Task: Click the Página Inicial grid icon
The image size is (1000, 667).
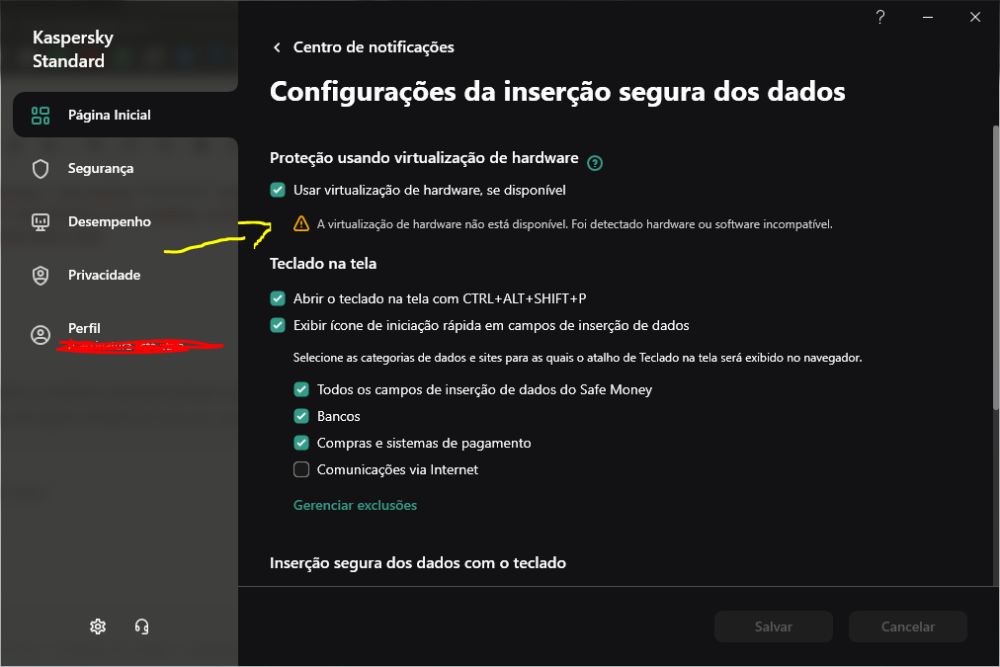Action: click(x=40, y=115)
